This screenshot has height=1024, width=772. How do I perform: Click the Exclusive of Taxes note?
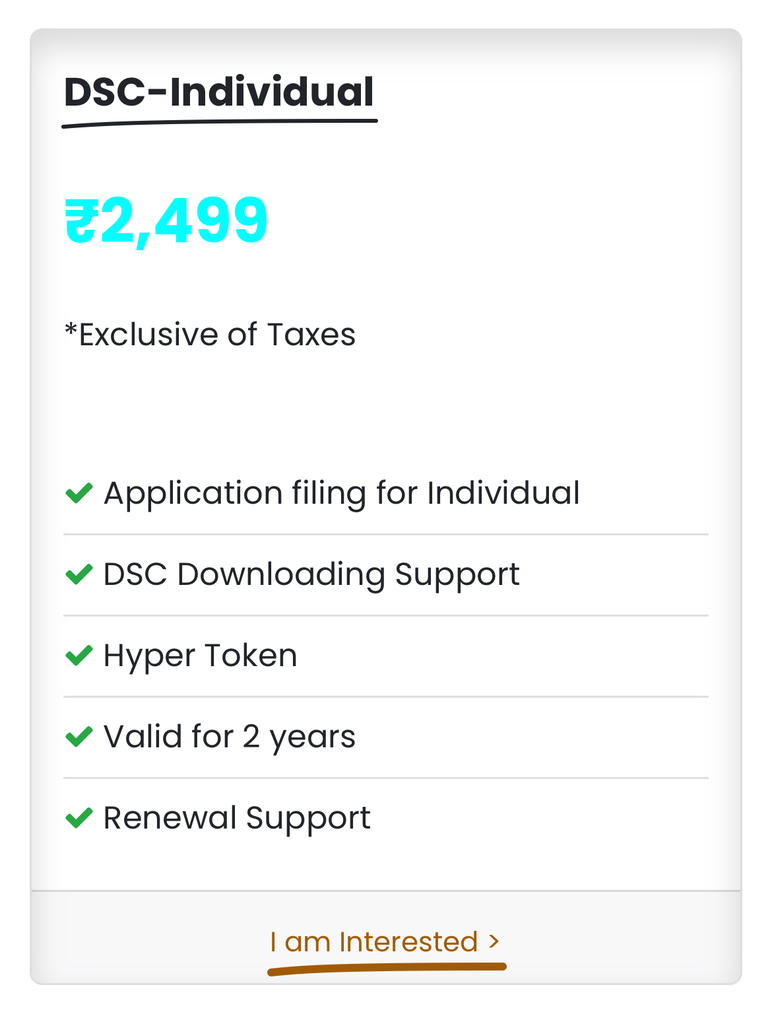(216, 334)
